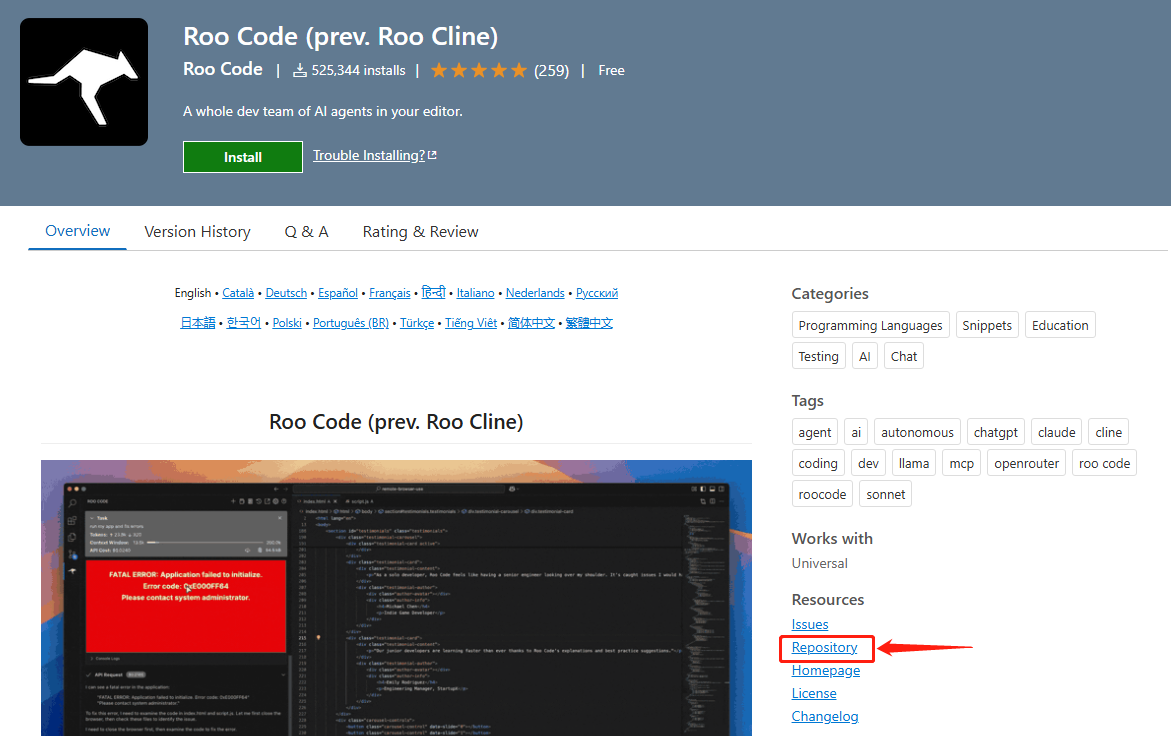Switch to the Overview tab
The height and width of the screenshot is (736, 1171).
[x=77, y=231]
